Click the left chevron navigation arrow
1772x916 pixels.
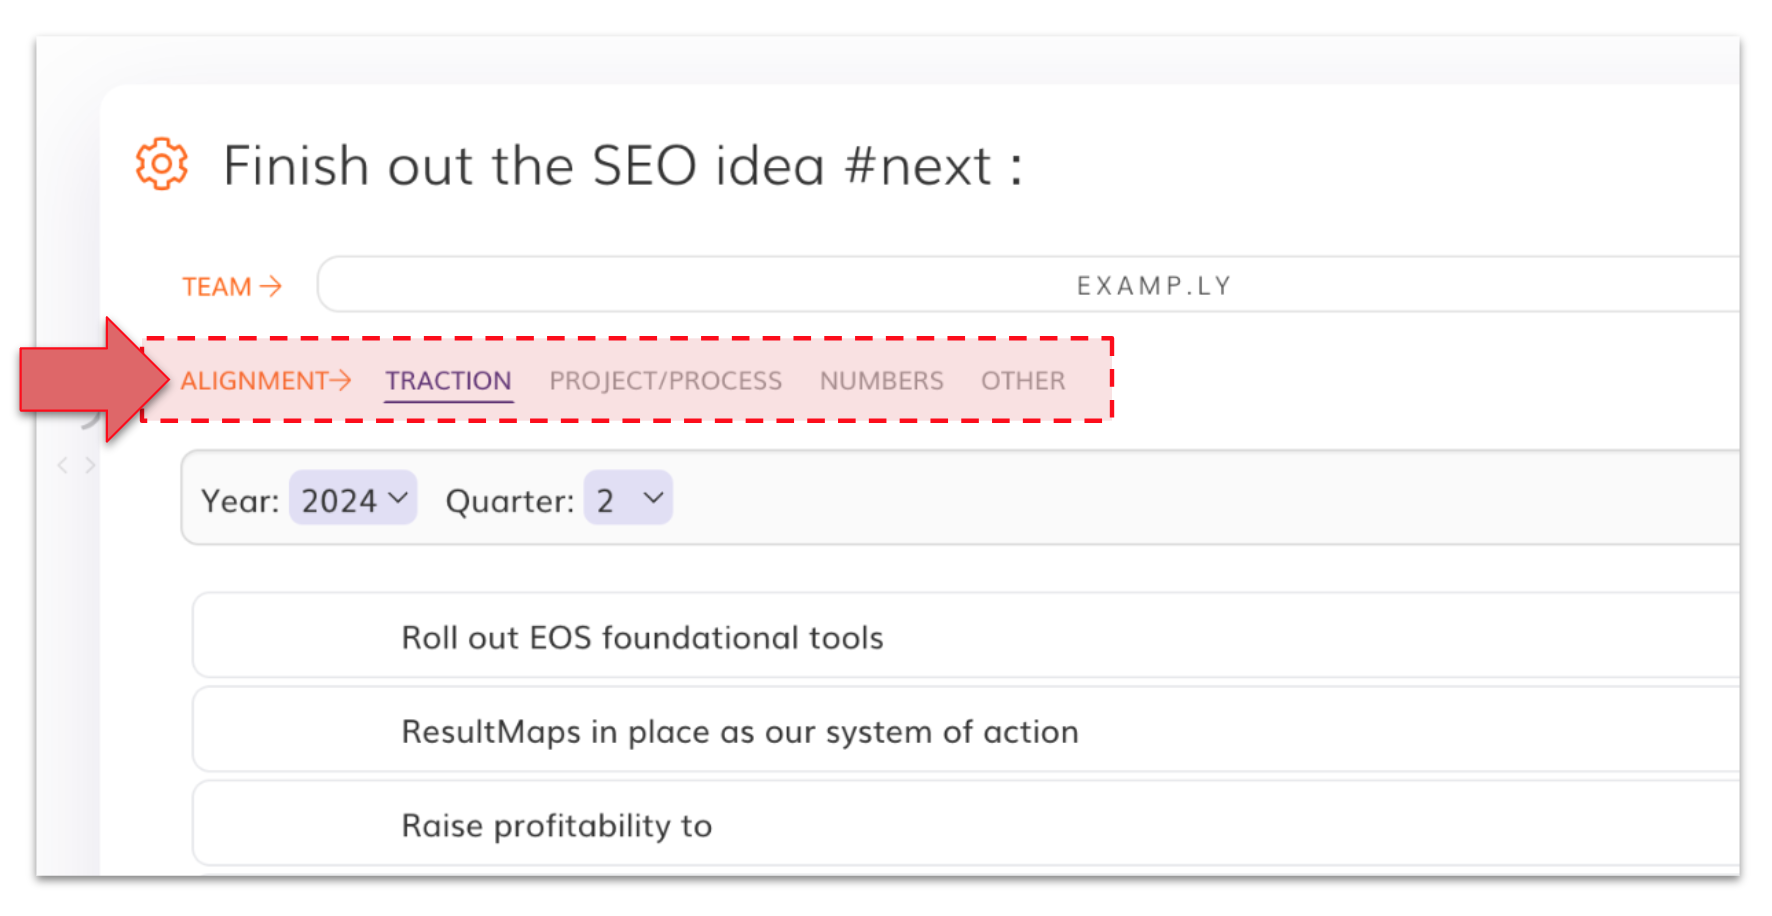tap(63, 465)
